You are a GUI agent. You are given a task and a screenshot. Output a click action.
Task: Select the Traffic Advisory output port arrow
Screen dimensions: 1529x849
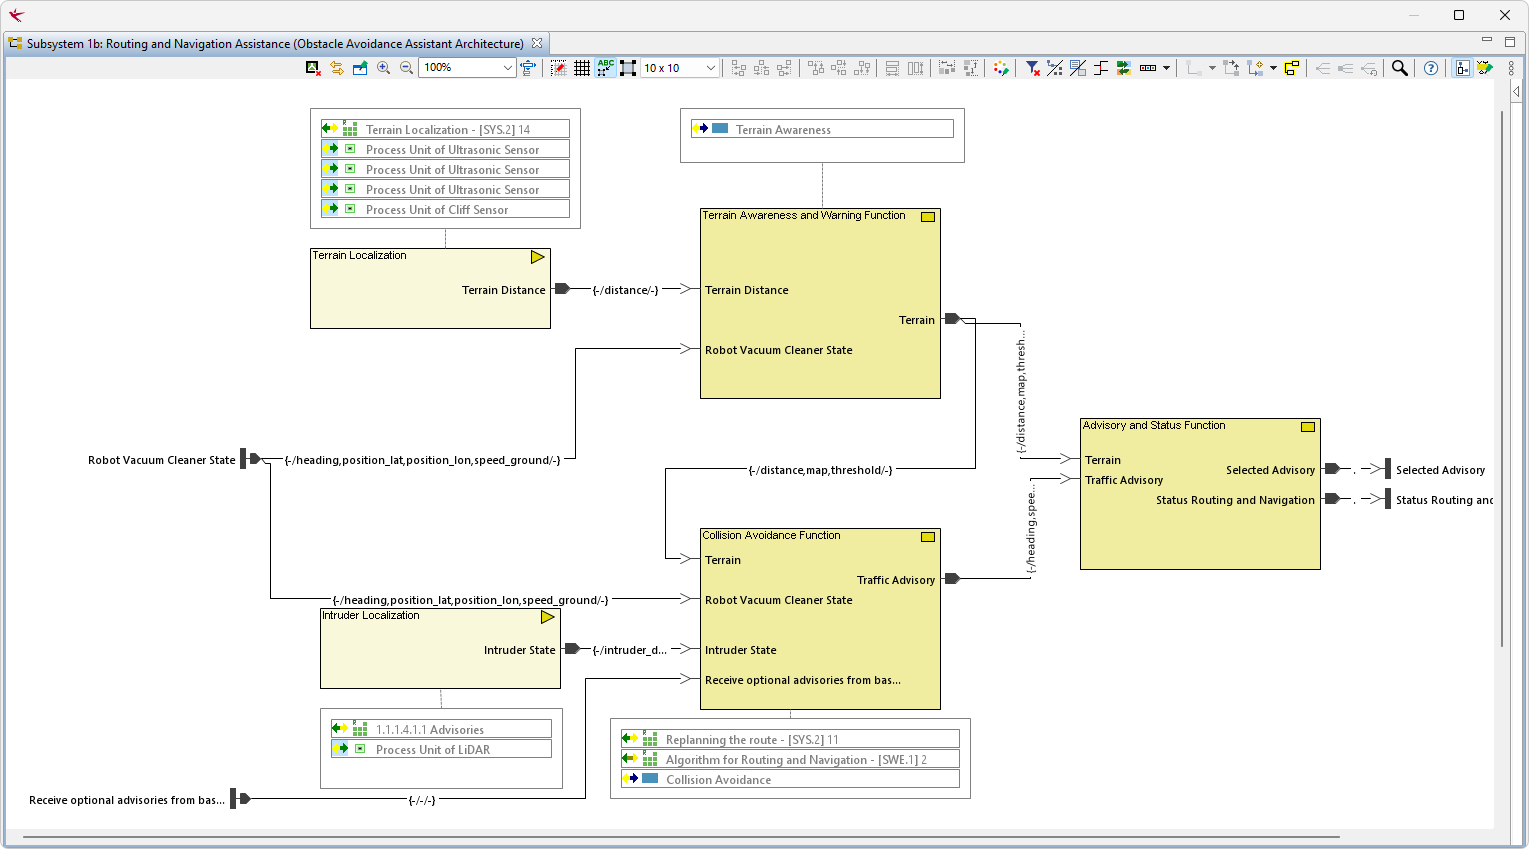click(x=952, y=579)
